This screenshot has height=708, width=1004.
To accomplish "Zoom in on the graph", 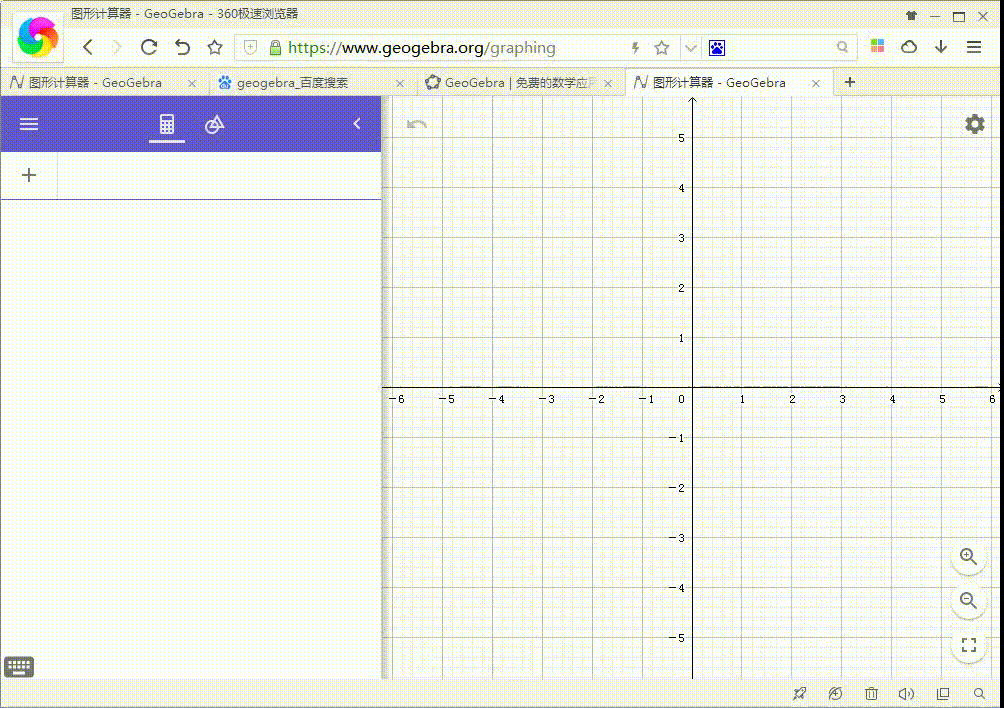I will tap(968, 557).
